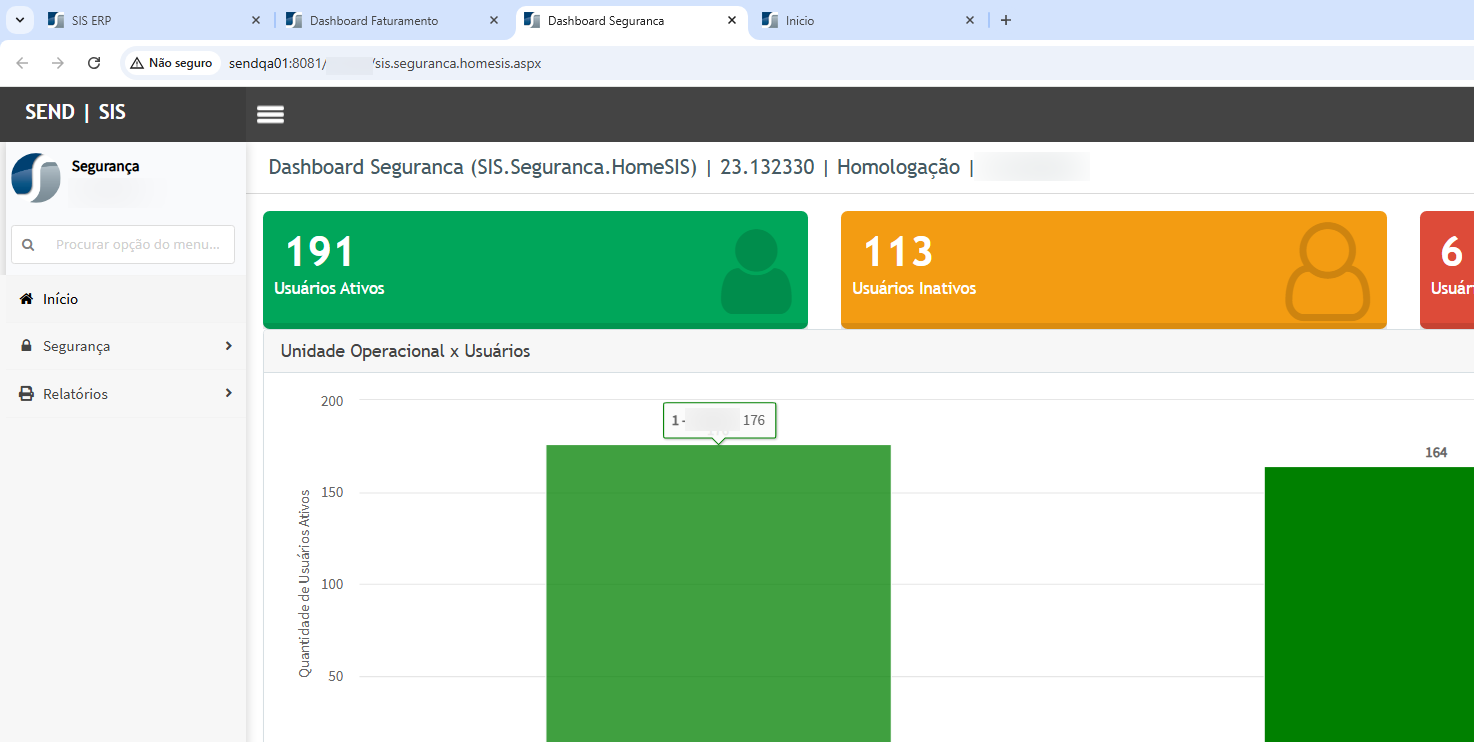This screenshot has height=742, width=1474.
Task: Expand the Relatórios menu chevron
Action: pos(229,394)
